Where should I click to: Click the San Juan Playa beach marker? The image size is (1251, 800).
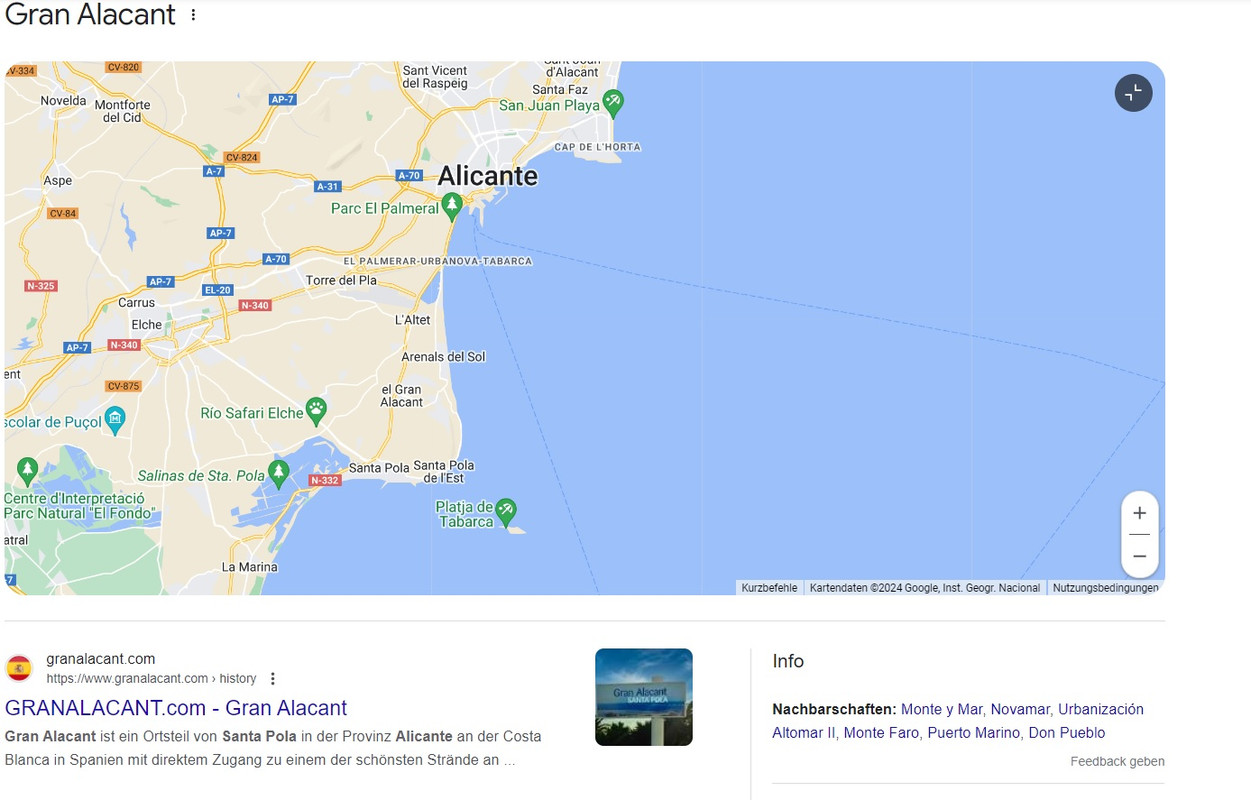613,102
